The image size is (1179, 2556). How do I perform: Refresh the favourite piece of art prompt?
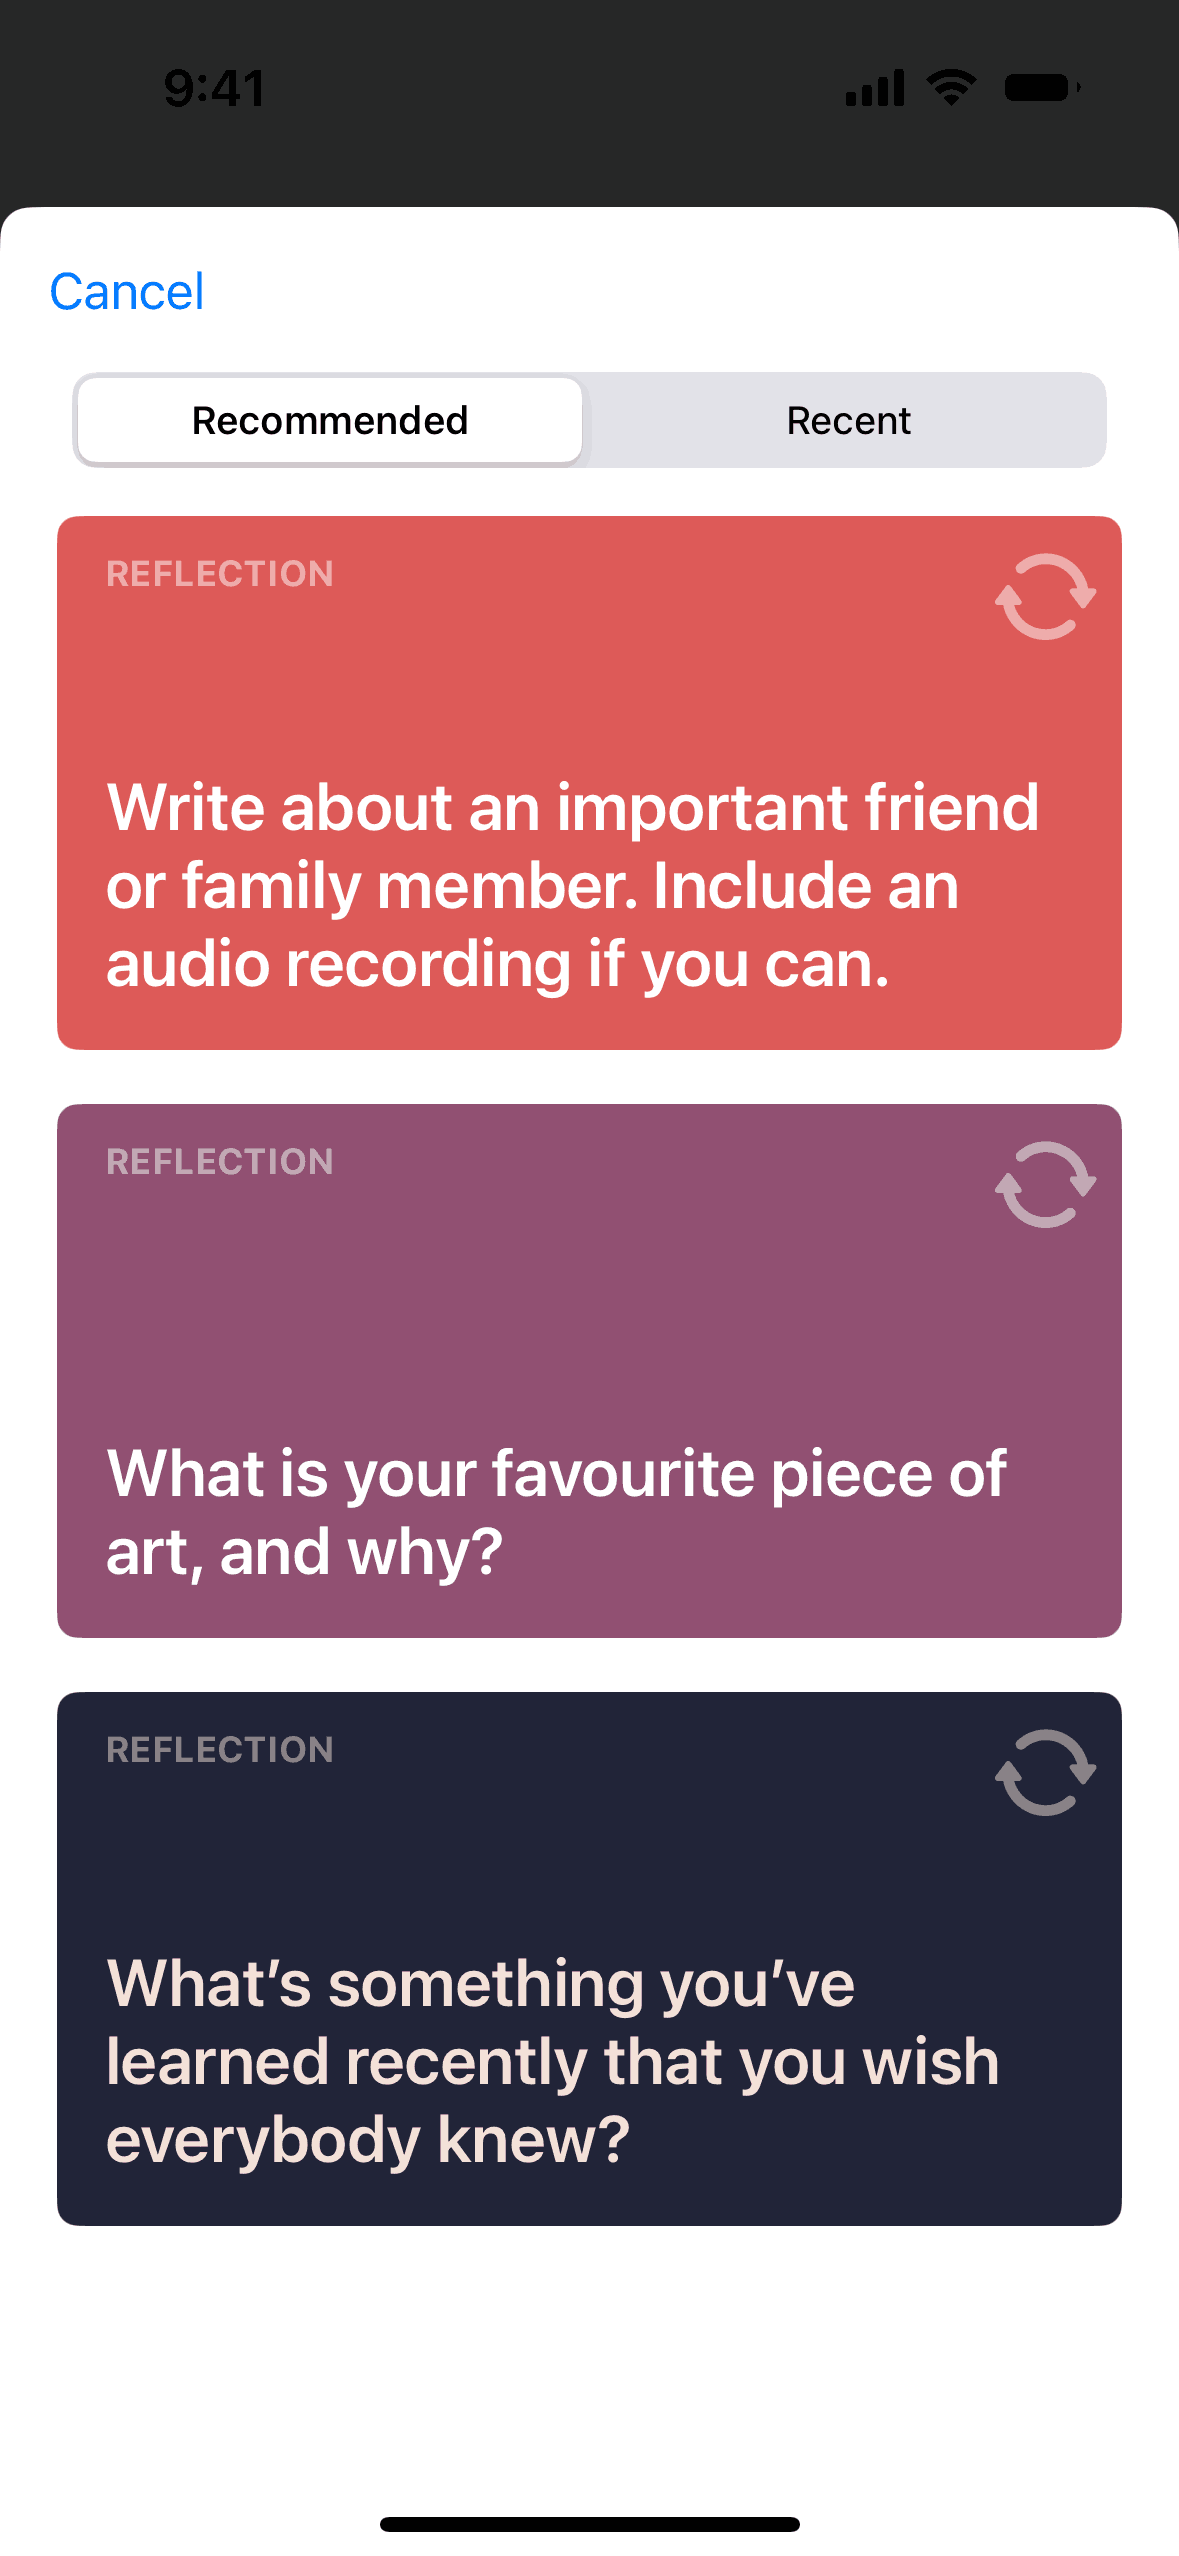click(x=1045, y=1185)
